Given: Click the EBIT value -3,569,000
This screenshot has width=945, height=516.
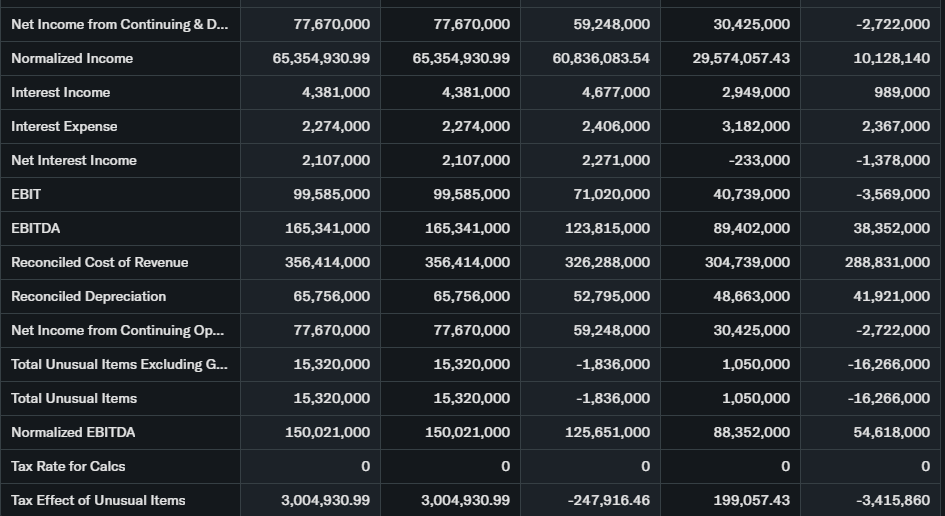Looking at the screenshot, I should coord(888,194).
